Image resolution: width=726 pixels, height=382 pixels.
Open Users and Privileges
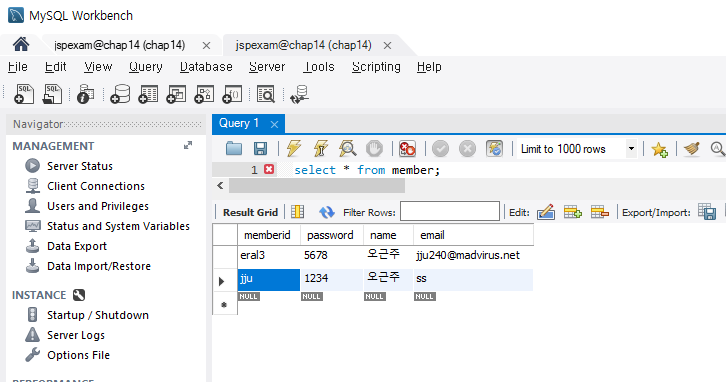(98, 206)
